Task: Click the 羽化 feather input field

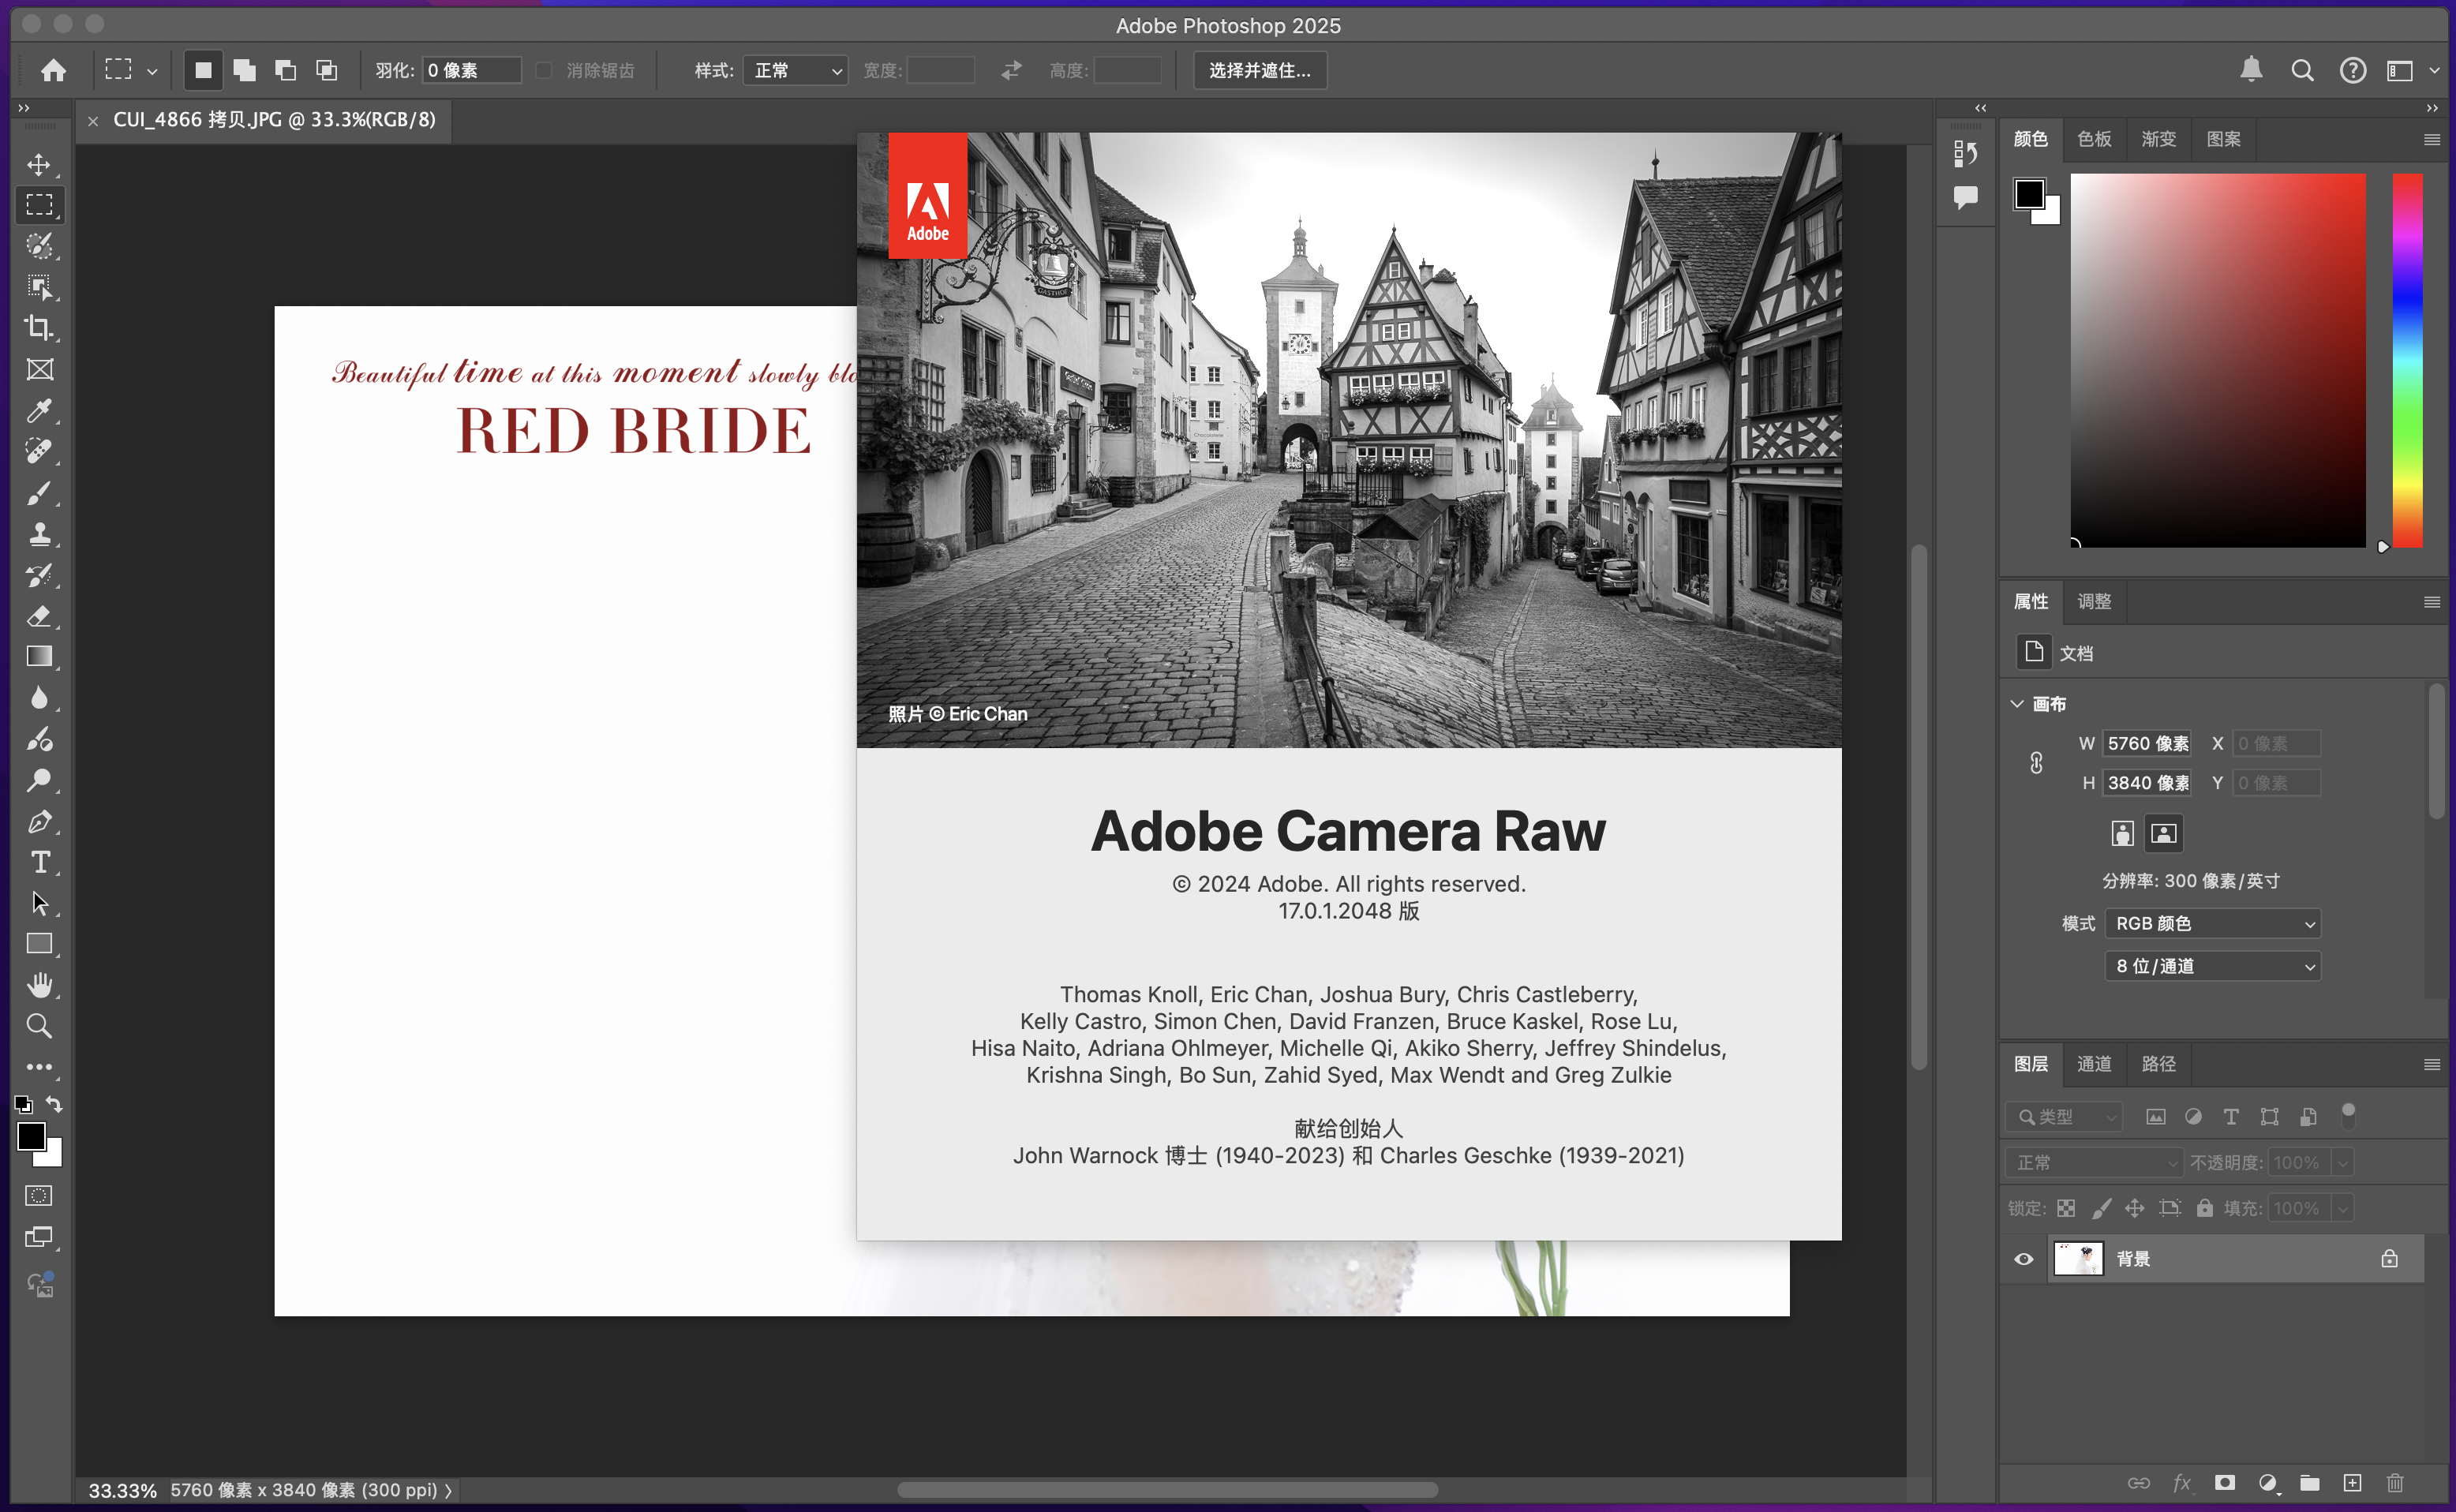Action: tap(470, 70)
